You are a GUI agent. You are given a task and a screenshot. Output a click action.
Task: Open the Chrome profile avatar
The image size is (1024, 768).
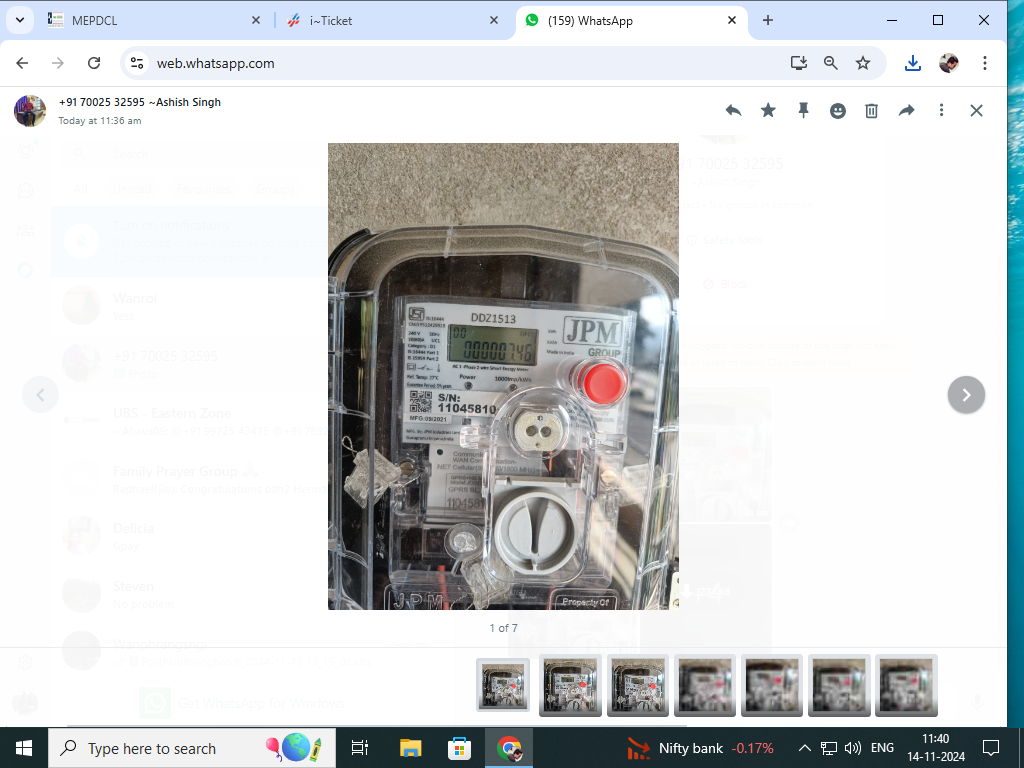coord(949,63)
